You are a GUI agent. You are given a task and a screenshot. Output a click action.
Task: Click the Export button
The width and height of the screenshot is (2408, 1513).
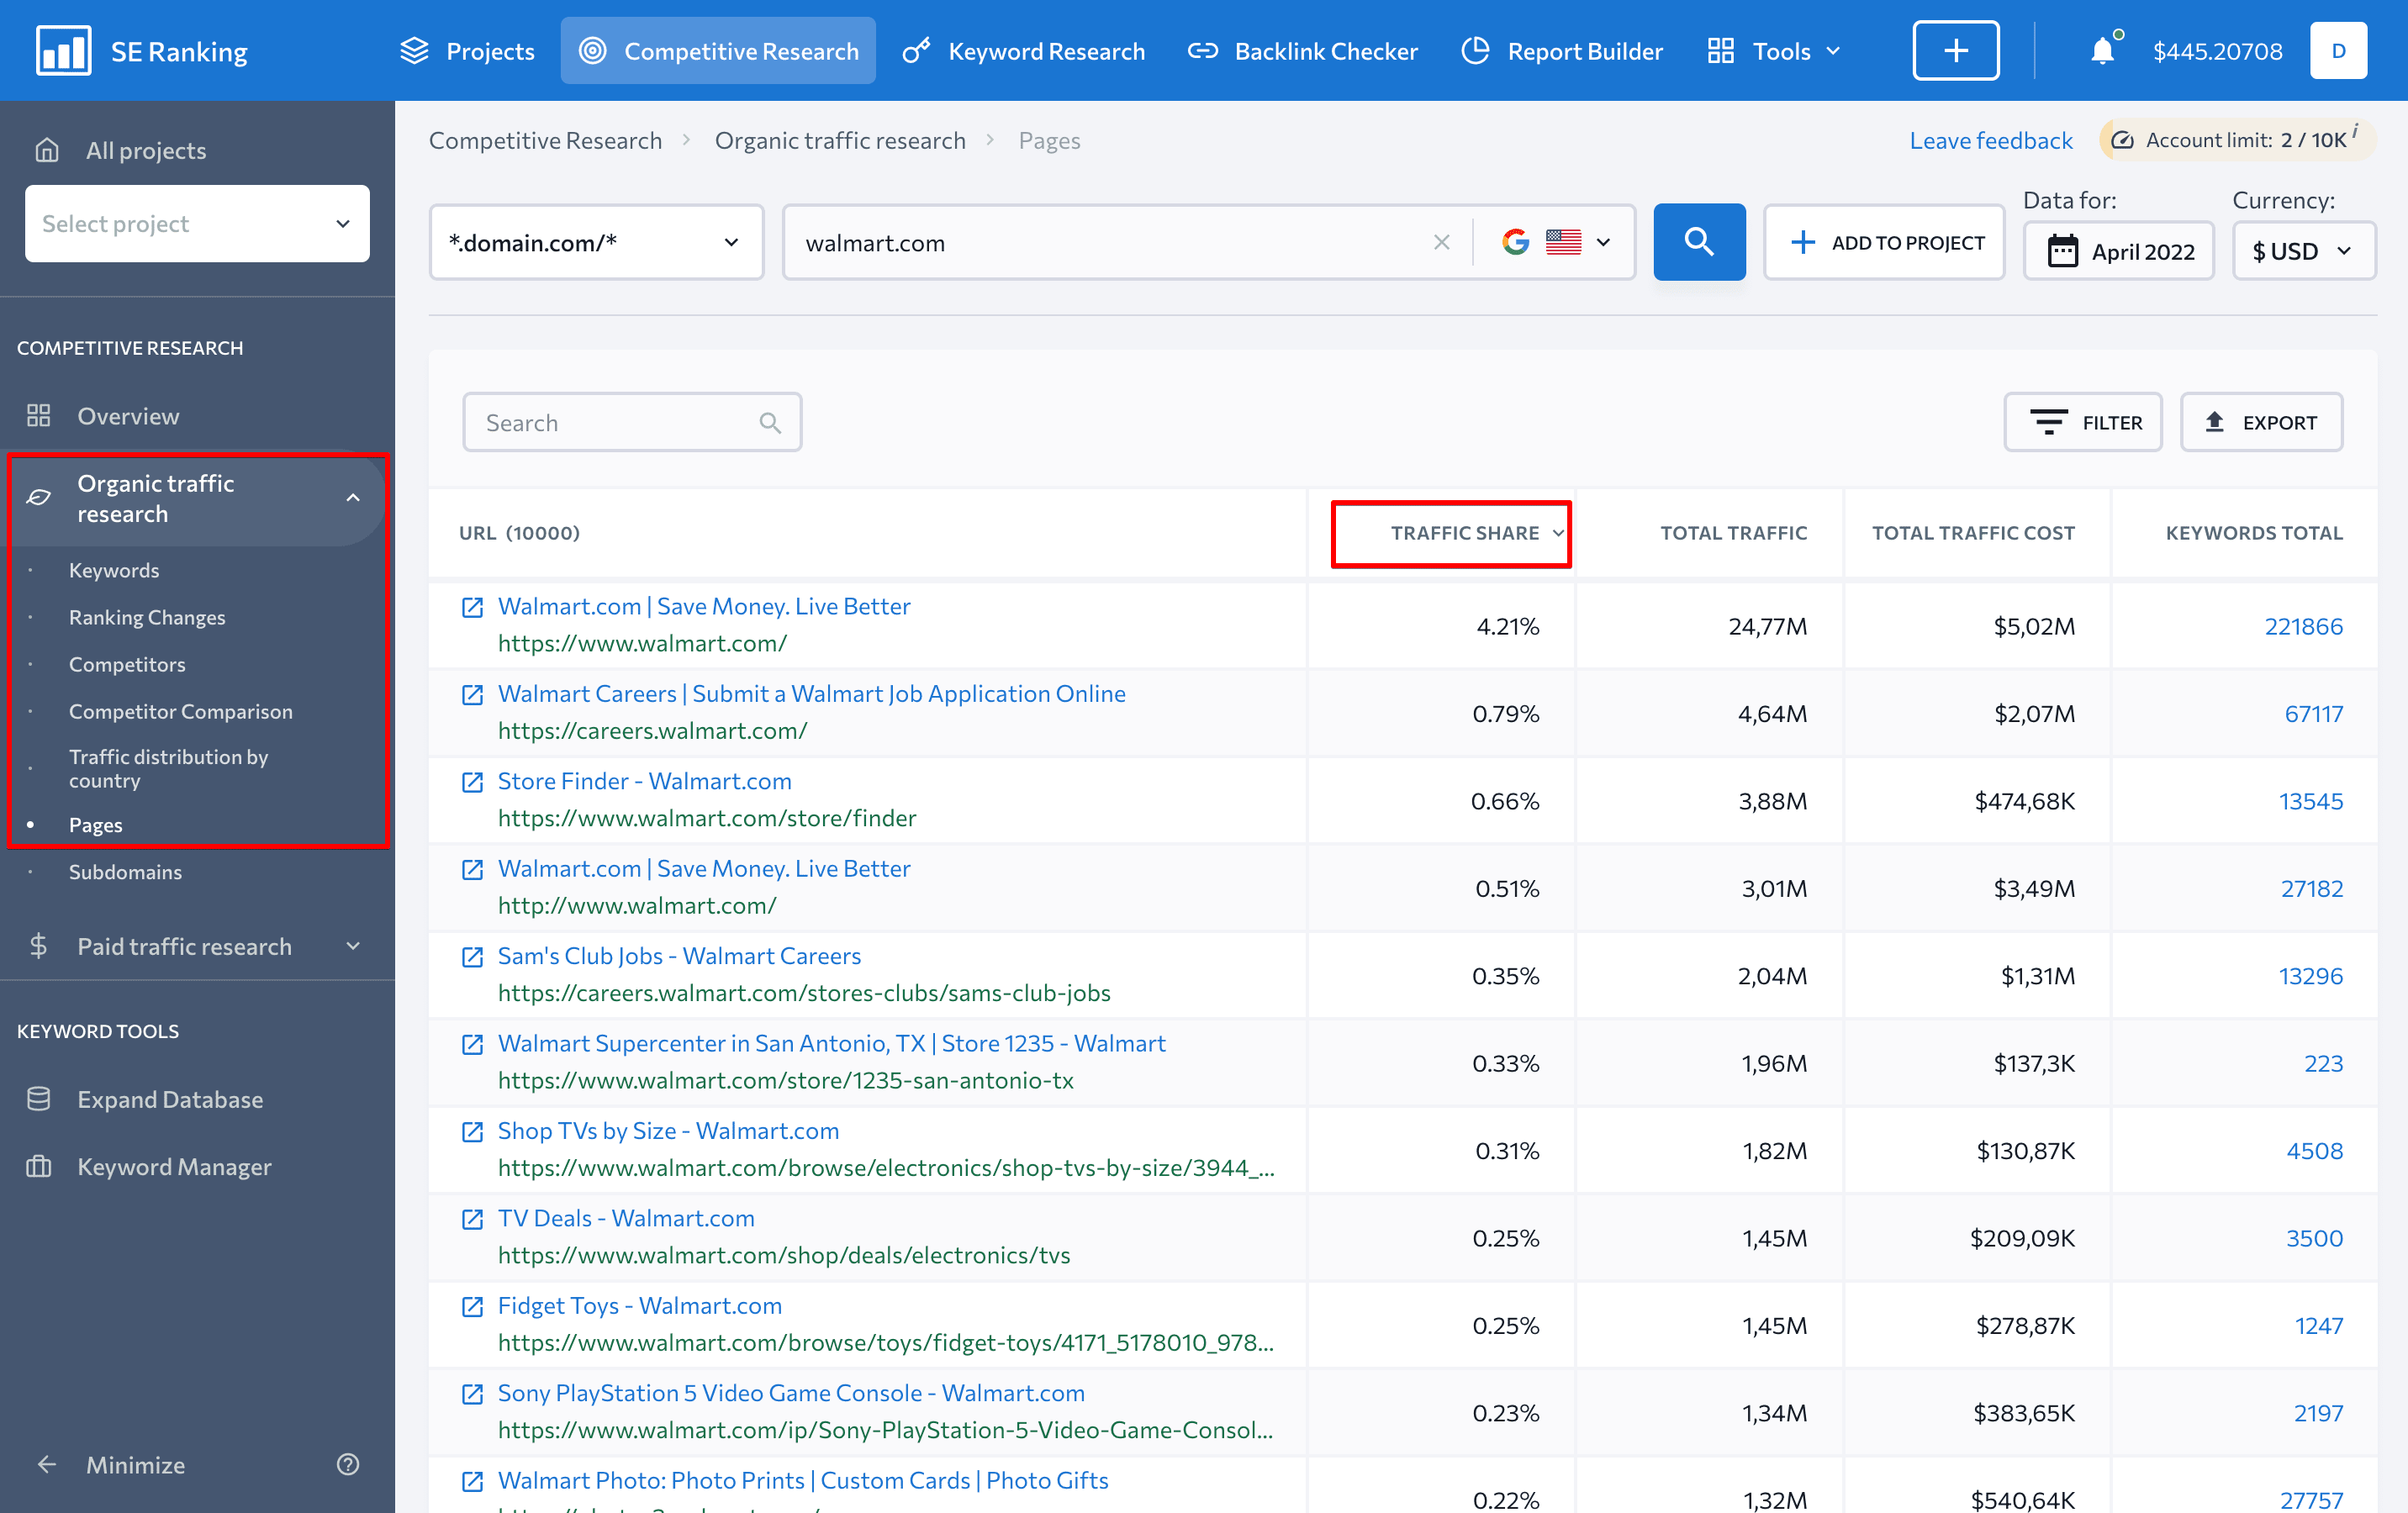coord(2262,422)
